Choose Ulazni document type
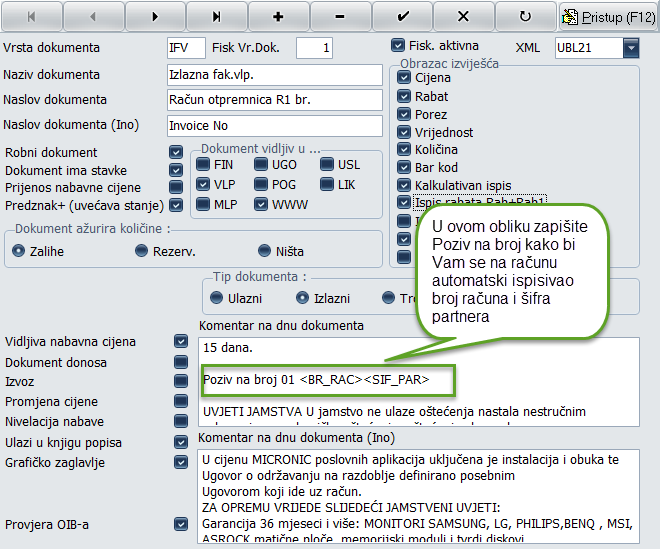The image size is (660, 549). (x=216, y=298)
